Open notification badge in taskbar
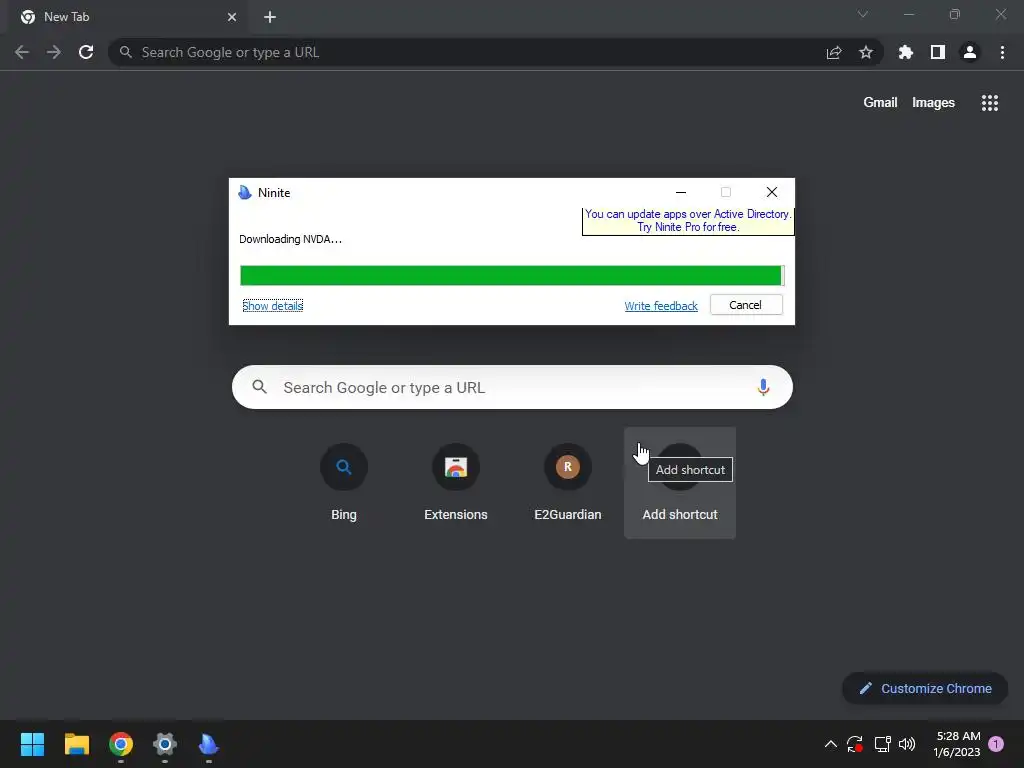The height and width of the screenshot is (768, 1024). click(996, 744)
